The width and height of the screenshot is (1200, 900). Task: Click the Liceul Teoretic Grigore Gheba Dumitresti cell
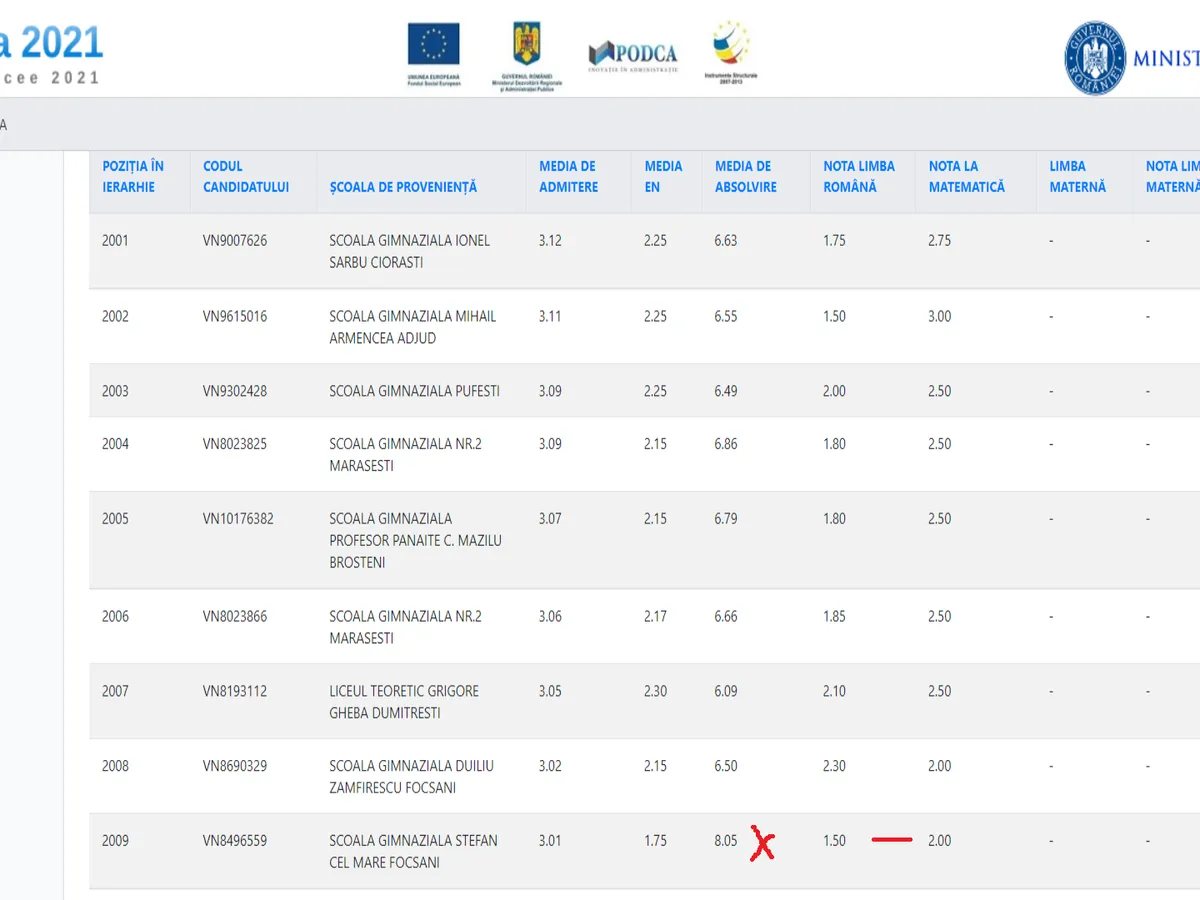click(x=404, y=702)
